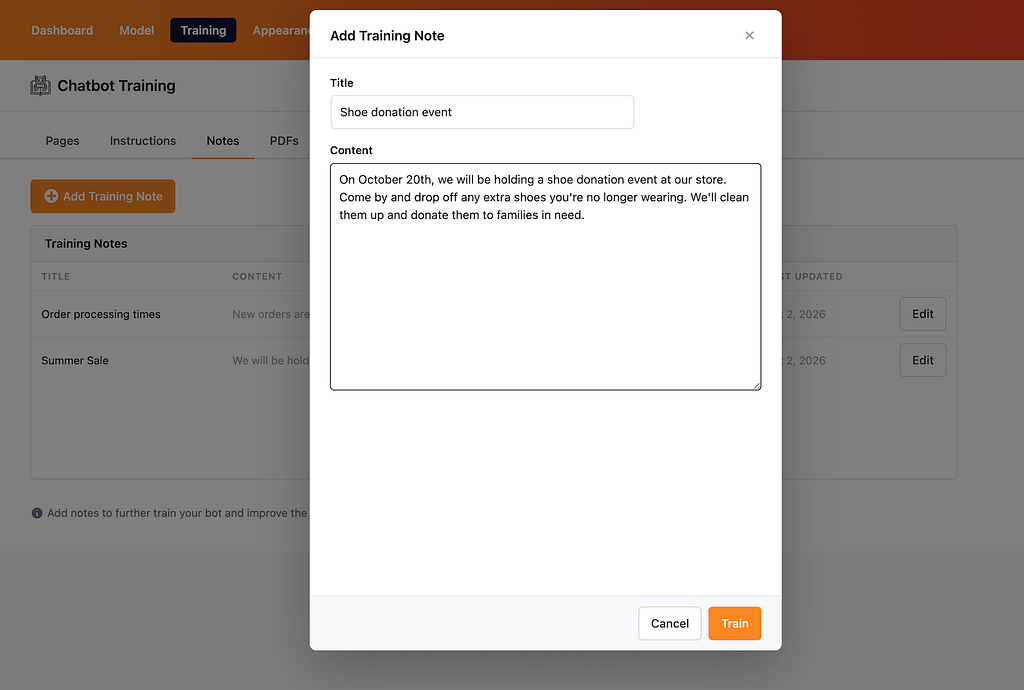The image size is (1024, 690).
Task: Edit the Summer Sale note
Action: click(x=922, y=360)
